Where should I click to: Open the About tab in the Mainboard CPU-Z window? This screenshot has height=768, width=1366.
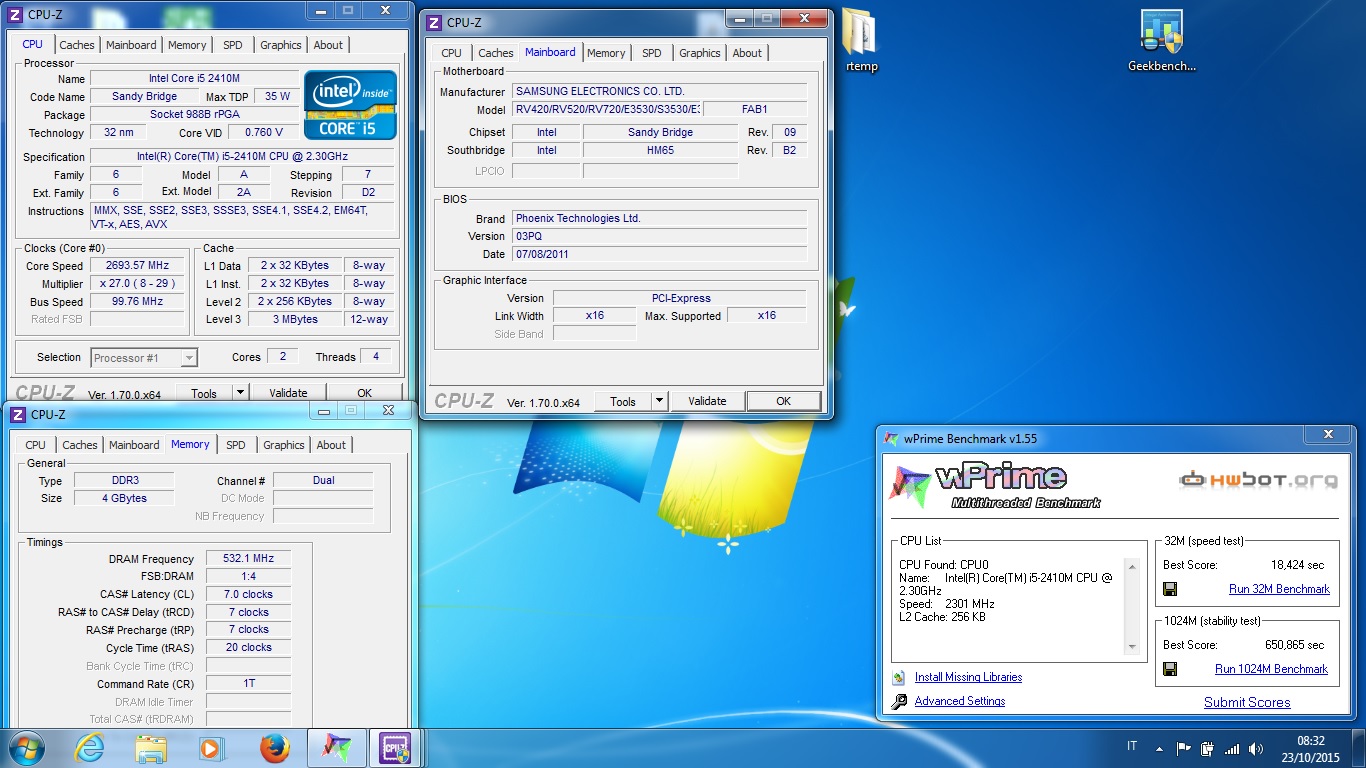point(747,53)
